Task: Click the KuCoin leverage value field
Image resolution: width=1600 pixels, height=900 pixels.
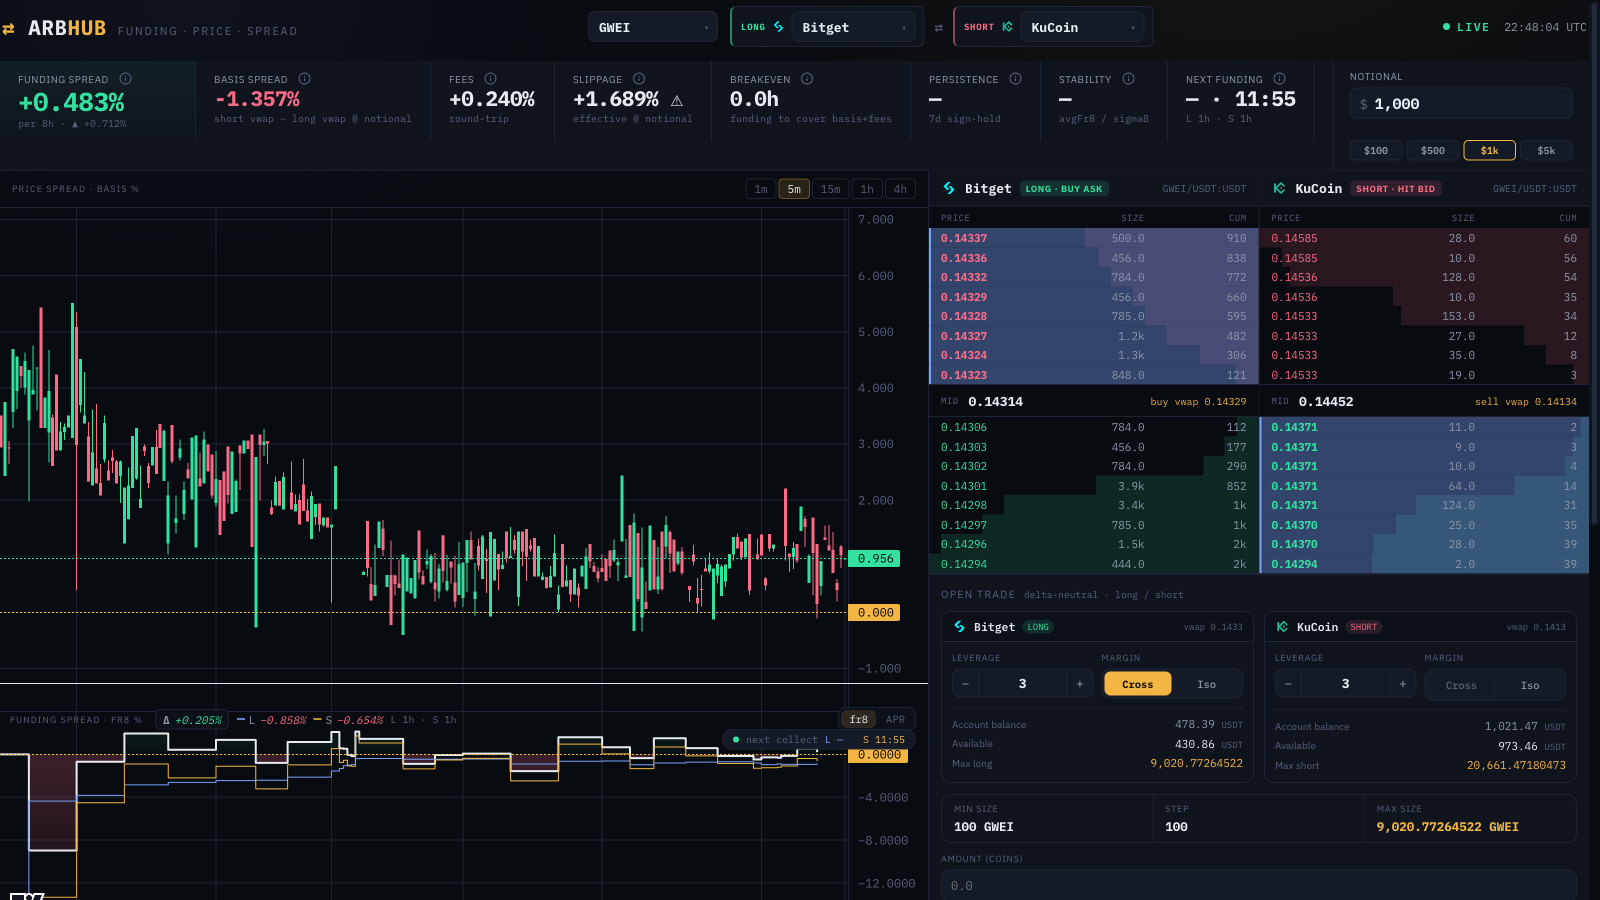Action: pyautogui.click(x=1345, y=684)
